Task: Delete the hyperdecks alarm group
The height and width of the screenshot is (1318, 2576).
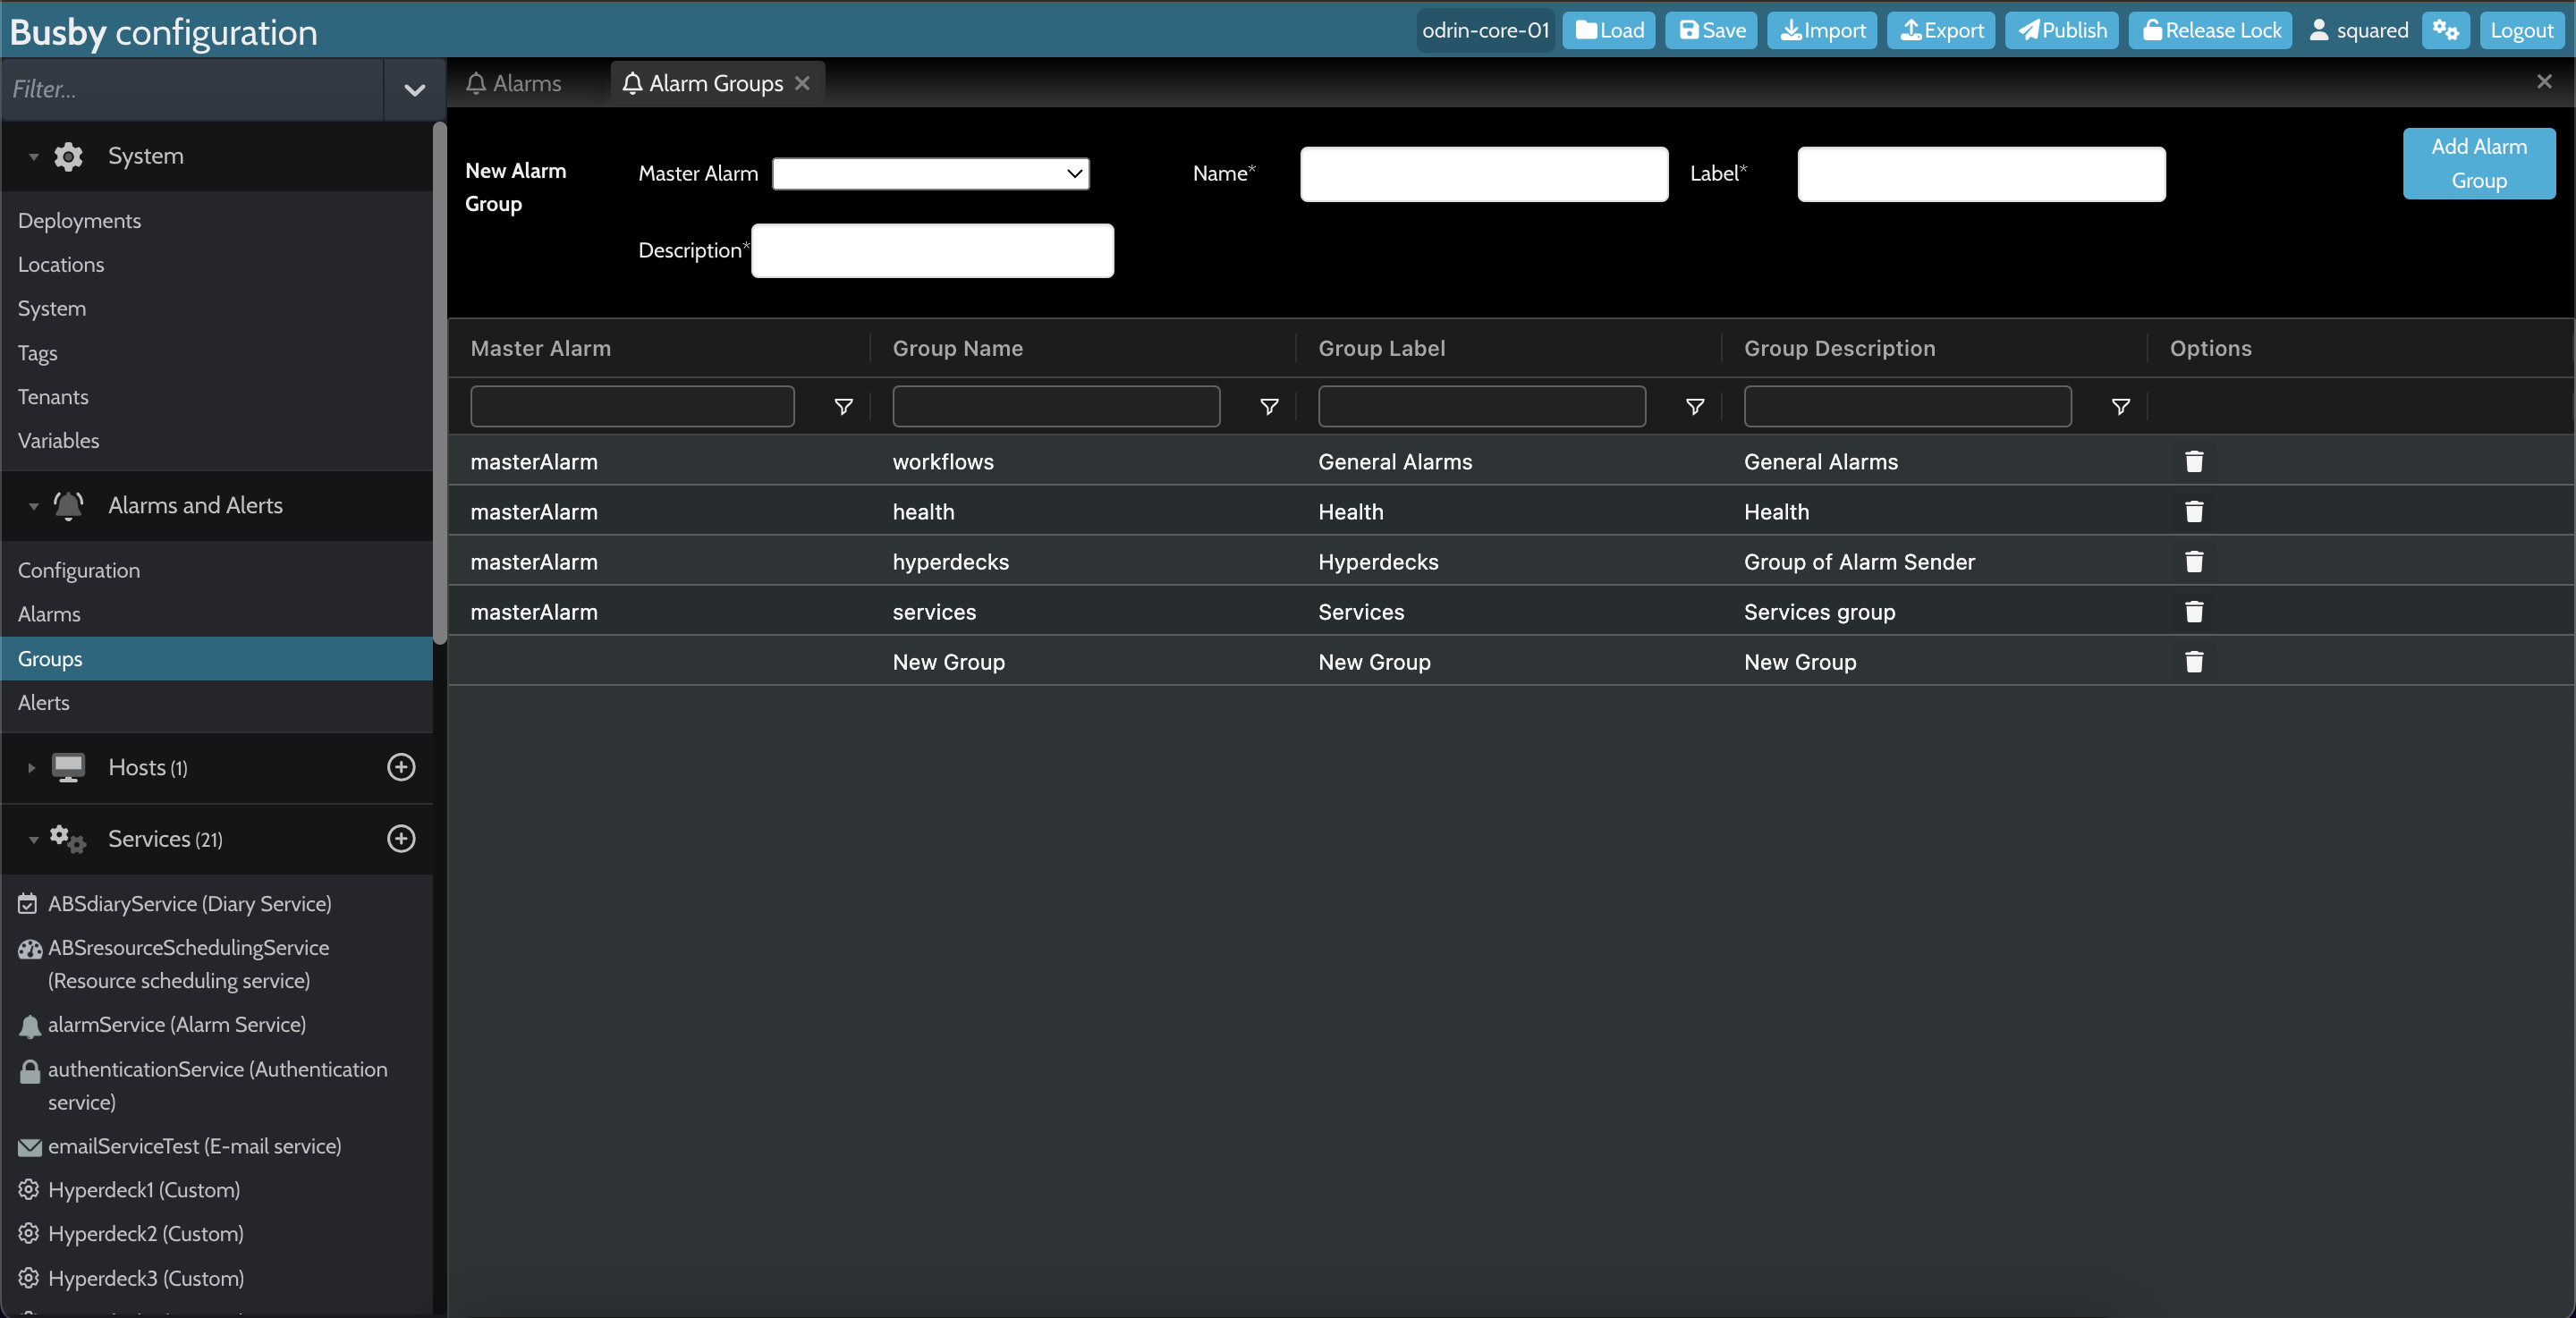Action: pos(2194,561)
